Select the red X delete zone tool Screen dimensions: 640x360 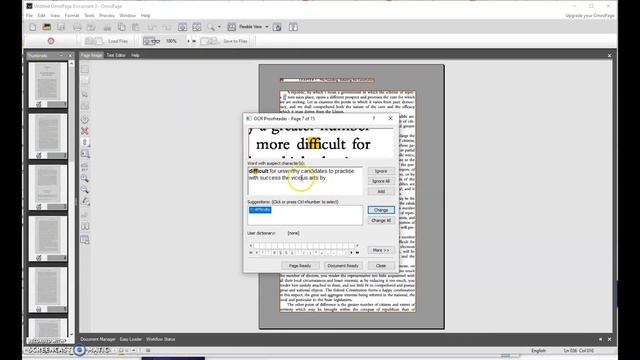click(84, 131)
